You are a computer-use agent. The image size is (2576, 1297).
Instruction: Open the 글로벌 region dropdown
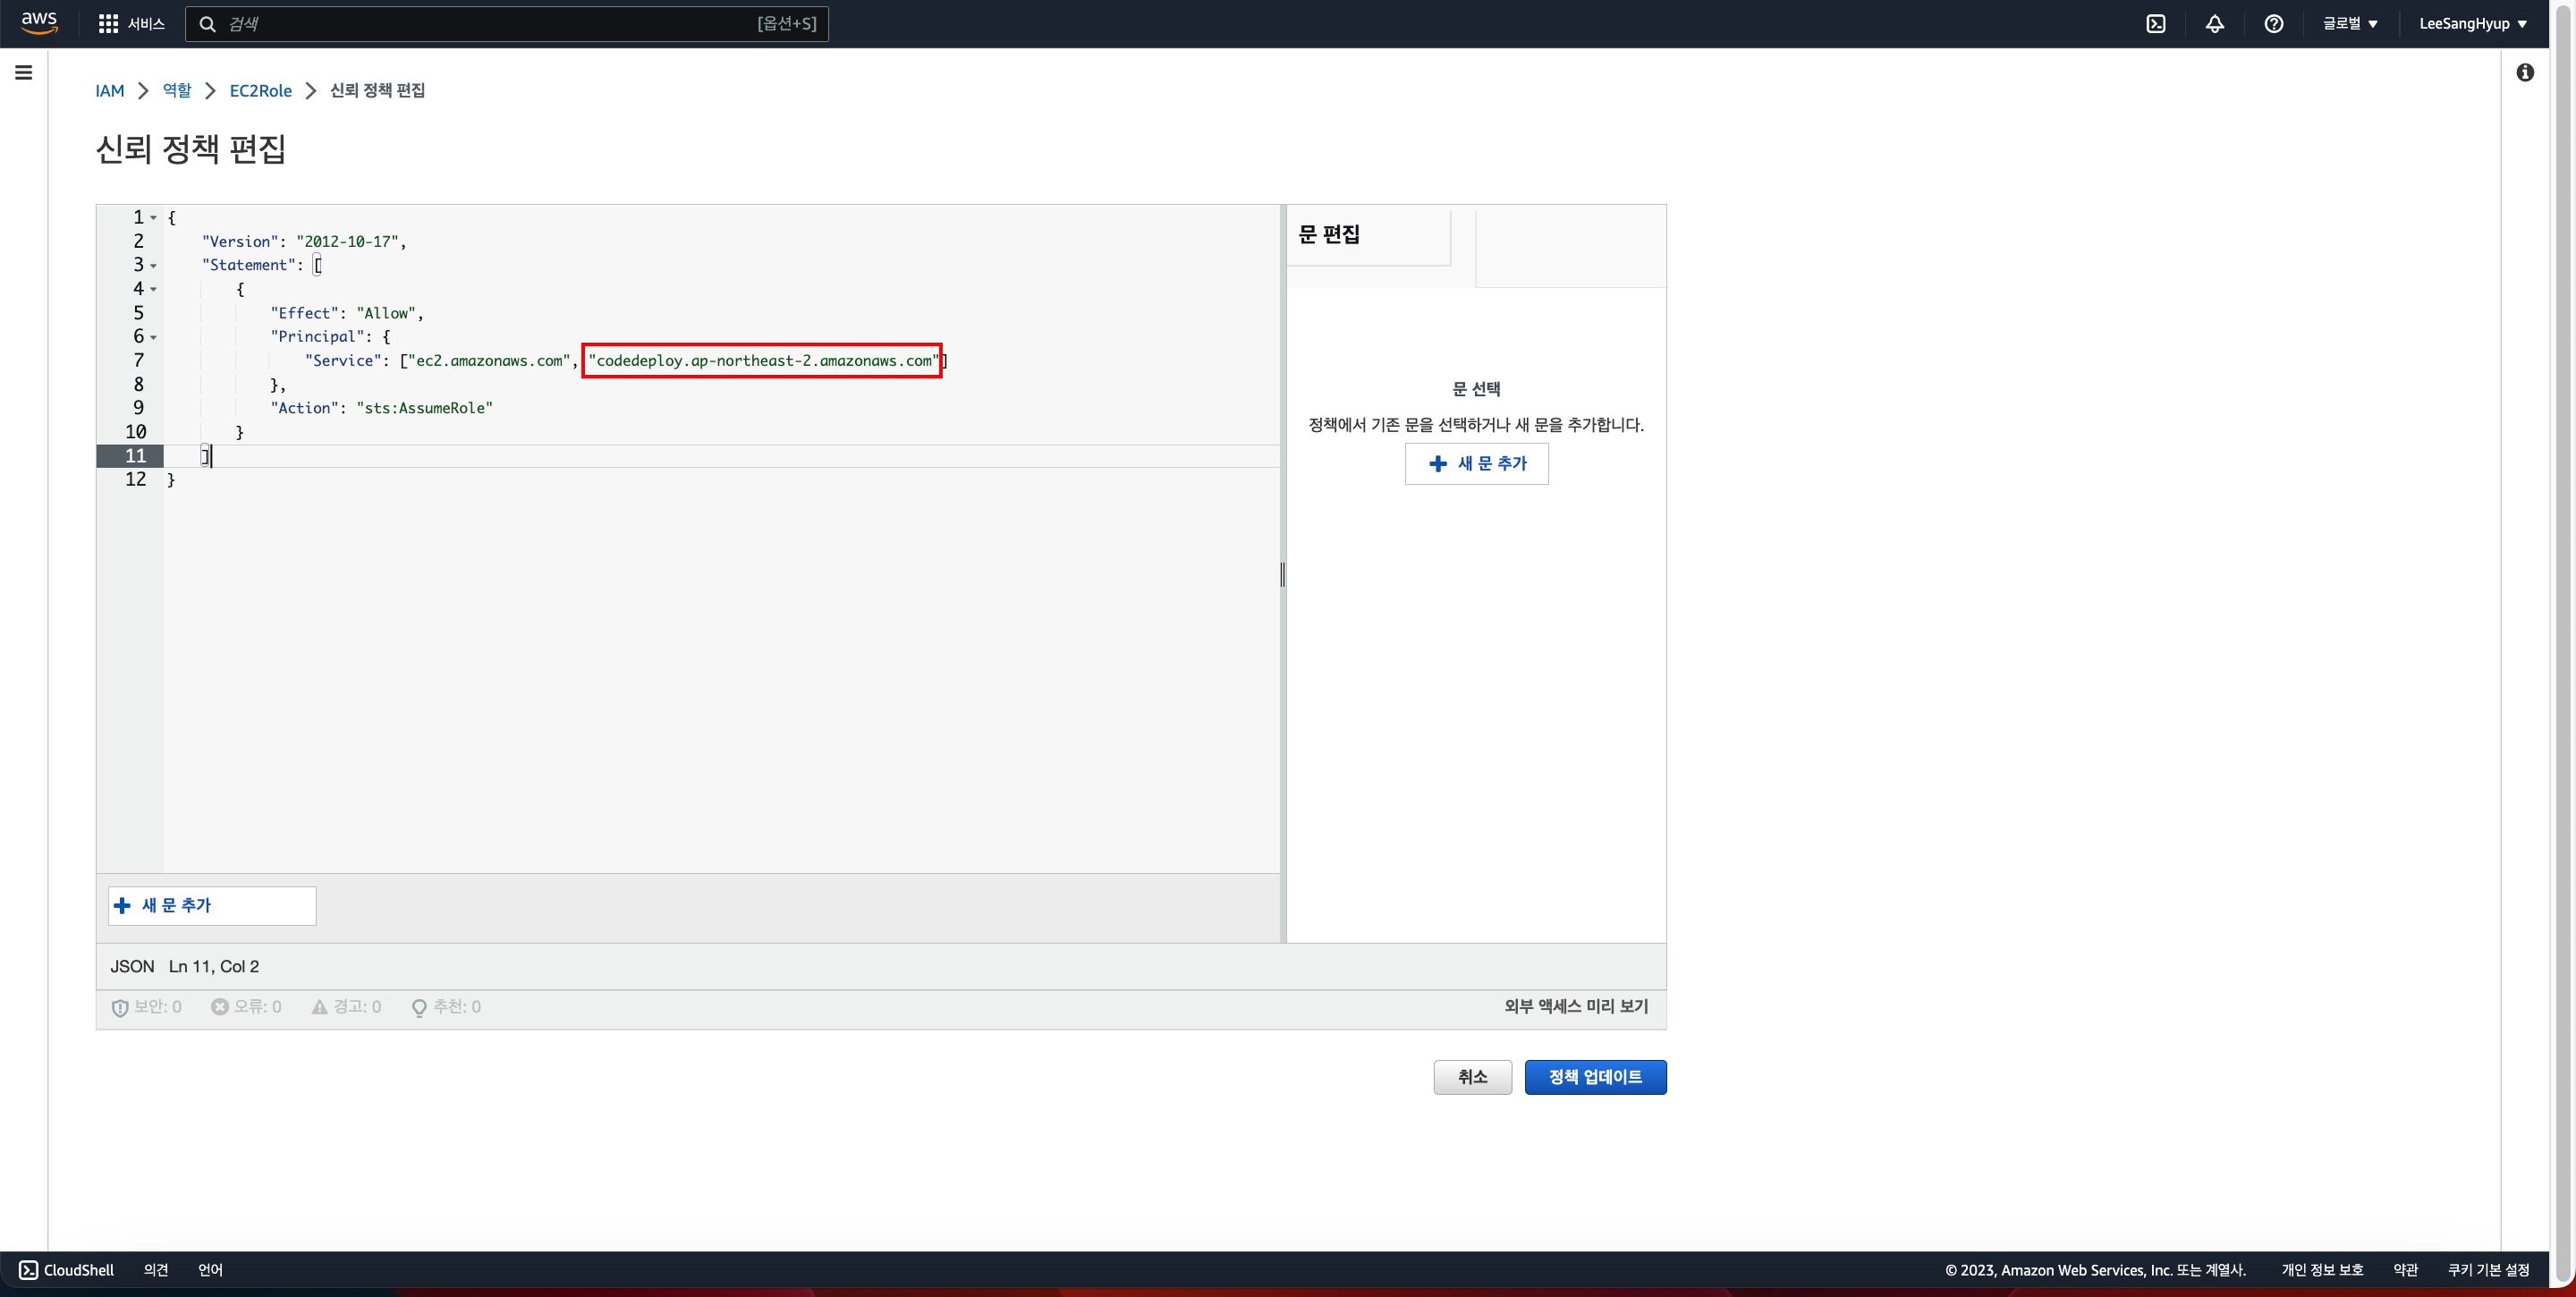coord(2349,24)
